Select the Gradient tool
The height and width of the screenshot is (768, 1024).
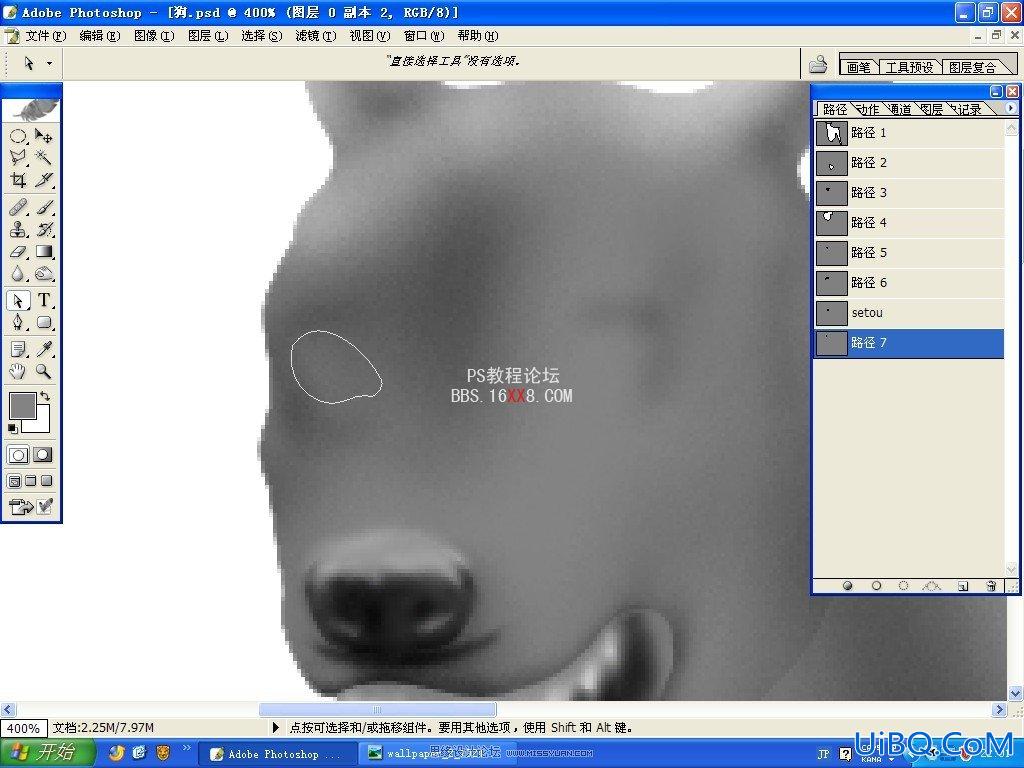pos(43,251)
